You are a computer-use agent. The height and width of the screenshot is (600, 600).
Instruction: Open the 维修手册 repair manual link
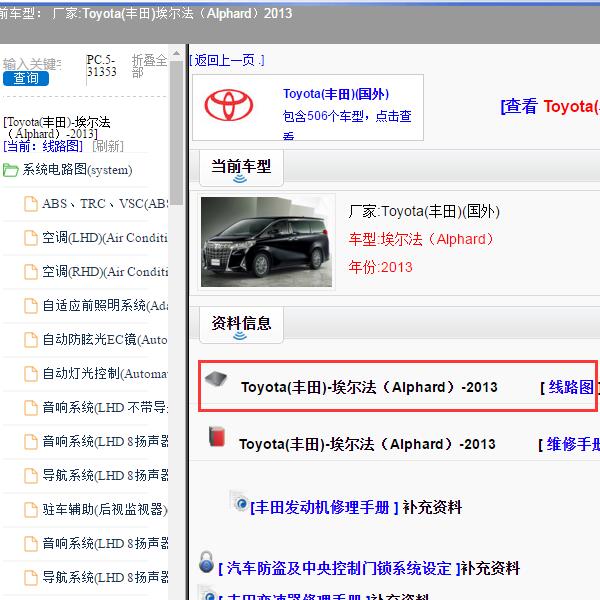573,444
